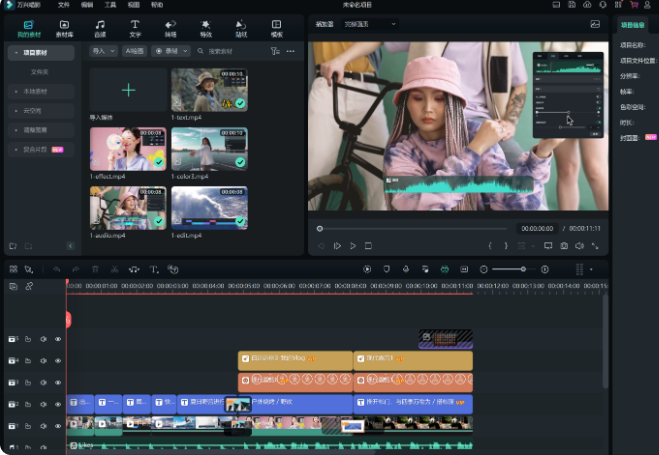The width and height of the screenshot is (659, 455).
Task: Expand the preview quality dropdown
Action: pos(370,23)
